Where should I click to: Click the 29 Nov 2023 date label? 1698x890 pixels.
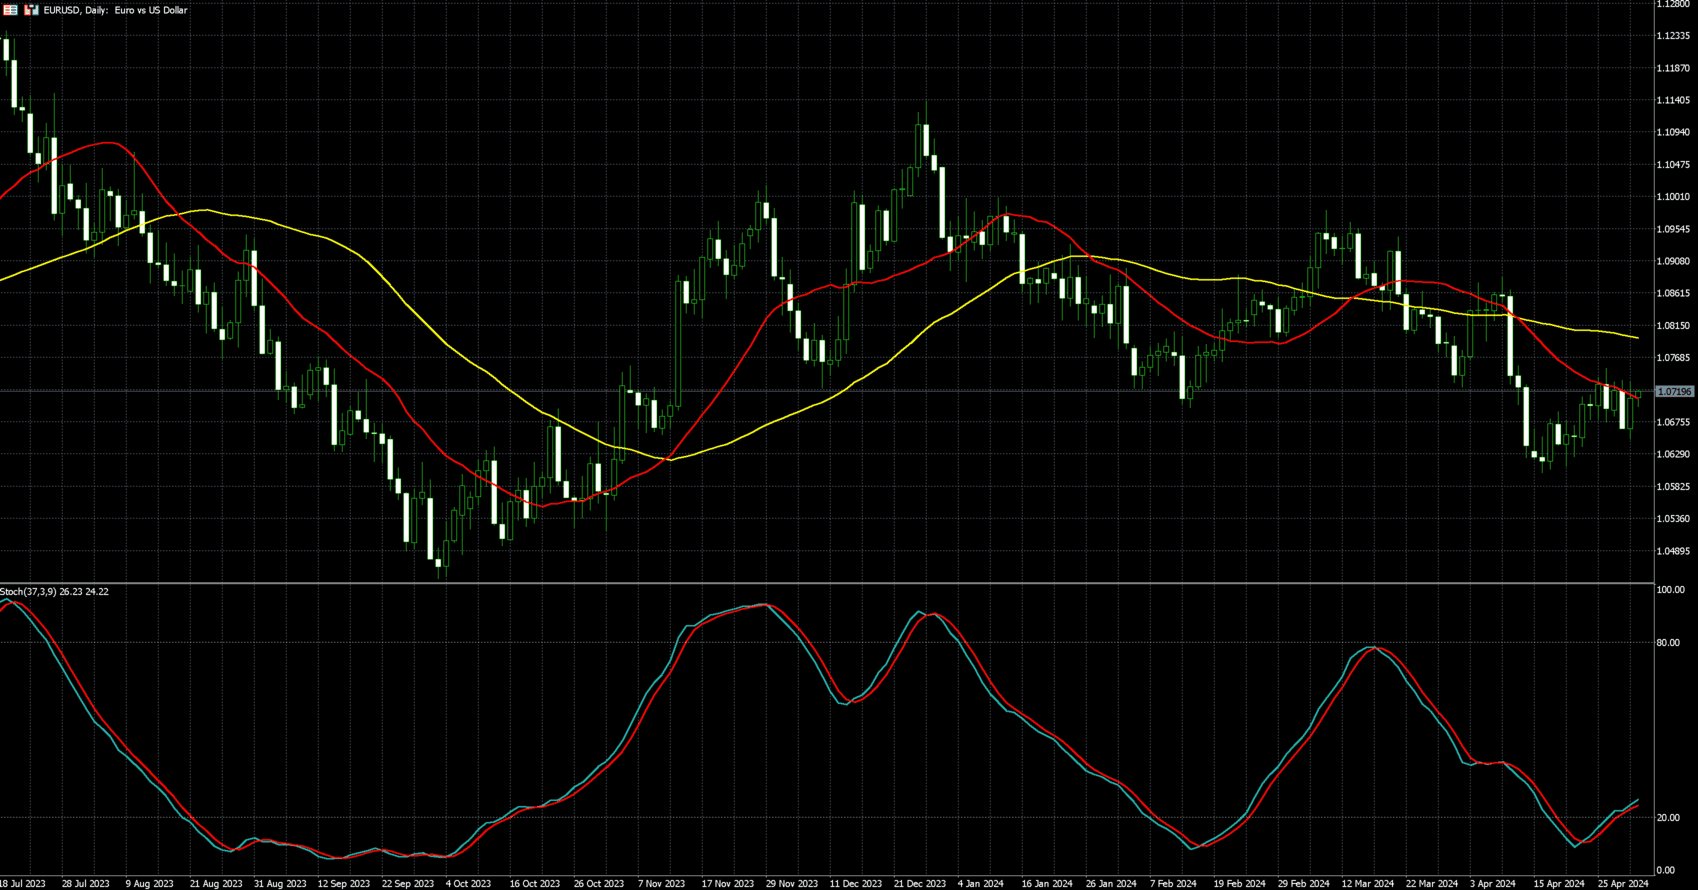coord(792,884)
